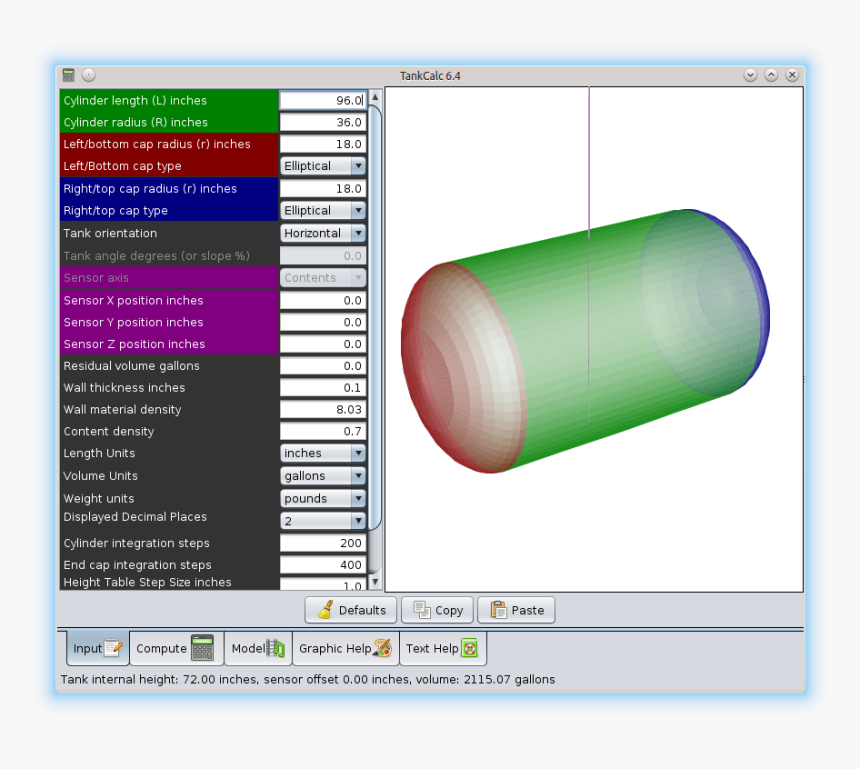This screenshot has width=860, height=769.
Task: Open the Compute tab calculator icon
Action: pos(205,648)
